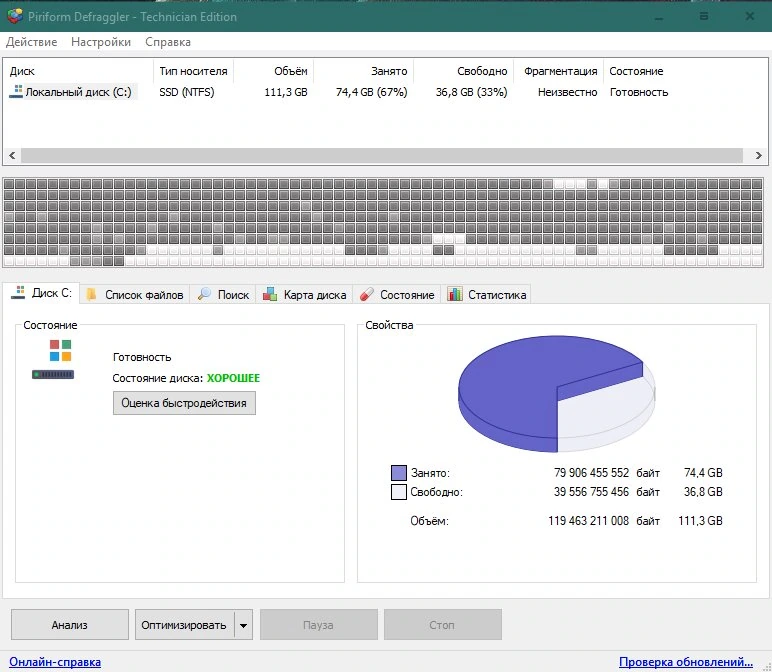Image resolution: width=772 pixels, height=672 pixels.
Task: Click the 79 906 455 552 bytes value
Action: [591, 473]
